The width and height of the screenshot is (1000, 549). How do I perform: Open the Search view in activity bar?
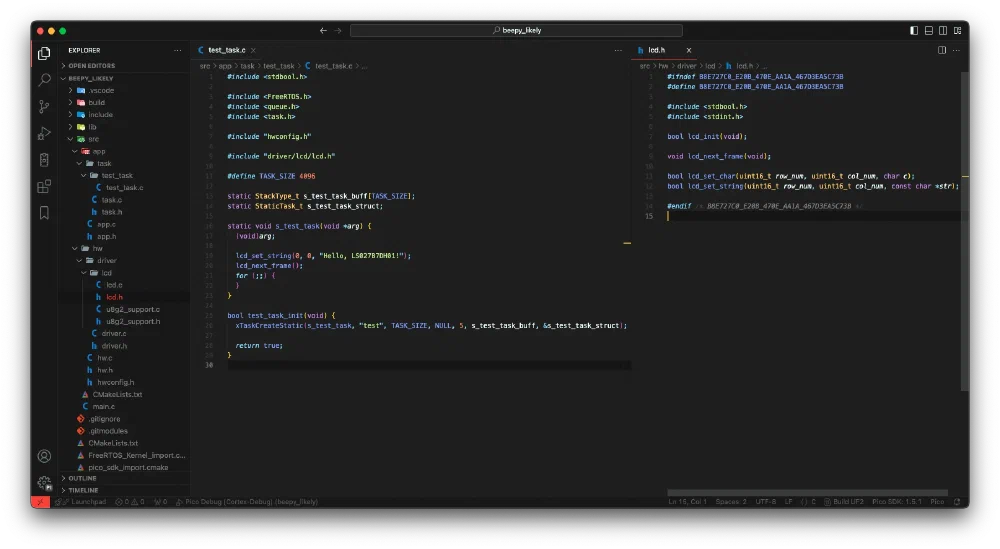pyautogui.click(x=44, y=80)
